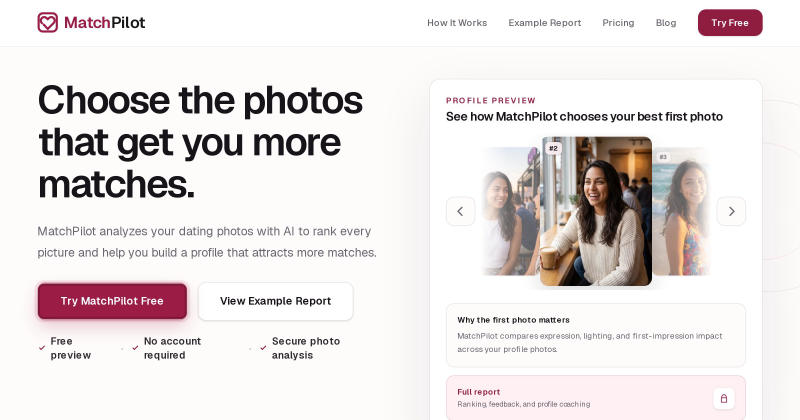Click the lock icon on Full report
The width and height of the screenshot is (800, 420).
pos(723,399)
